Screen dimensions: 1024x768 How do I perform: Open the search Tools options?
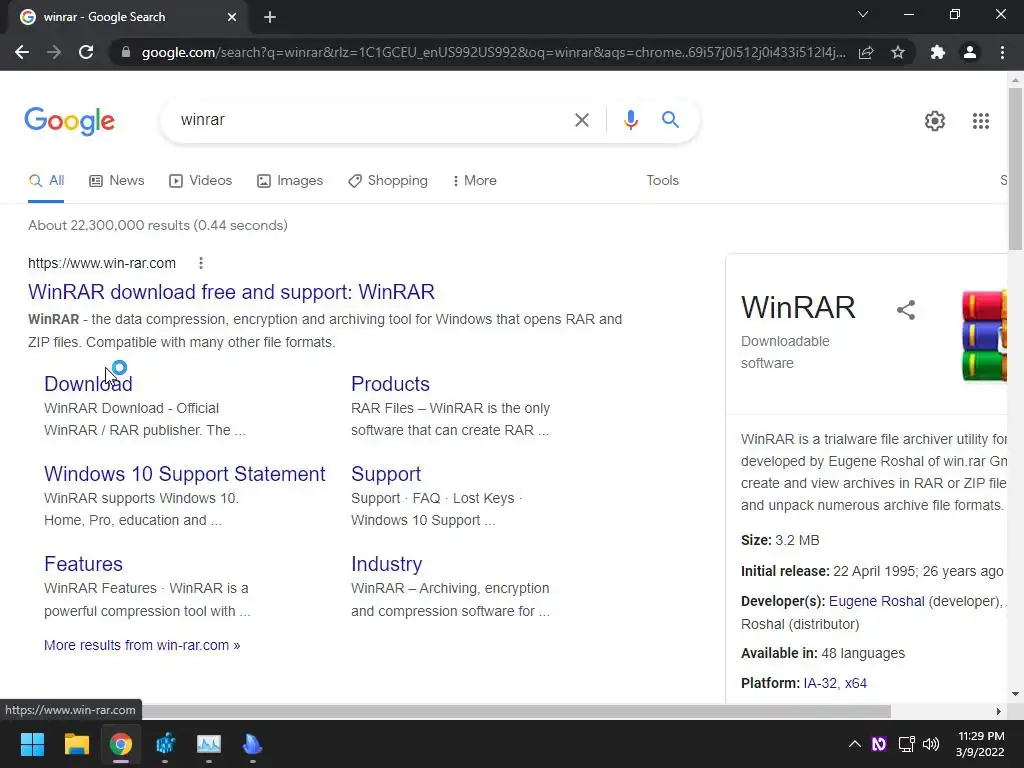pos(662,181)
